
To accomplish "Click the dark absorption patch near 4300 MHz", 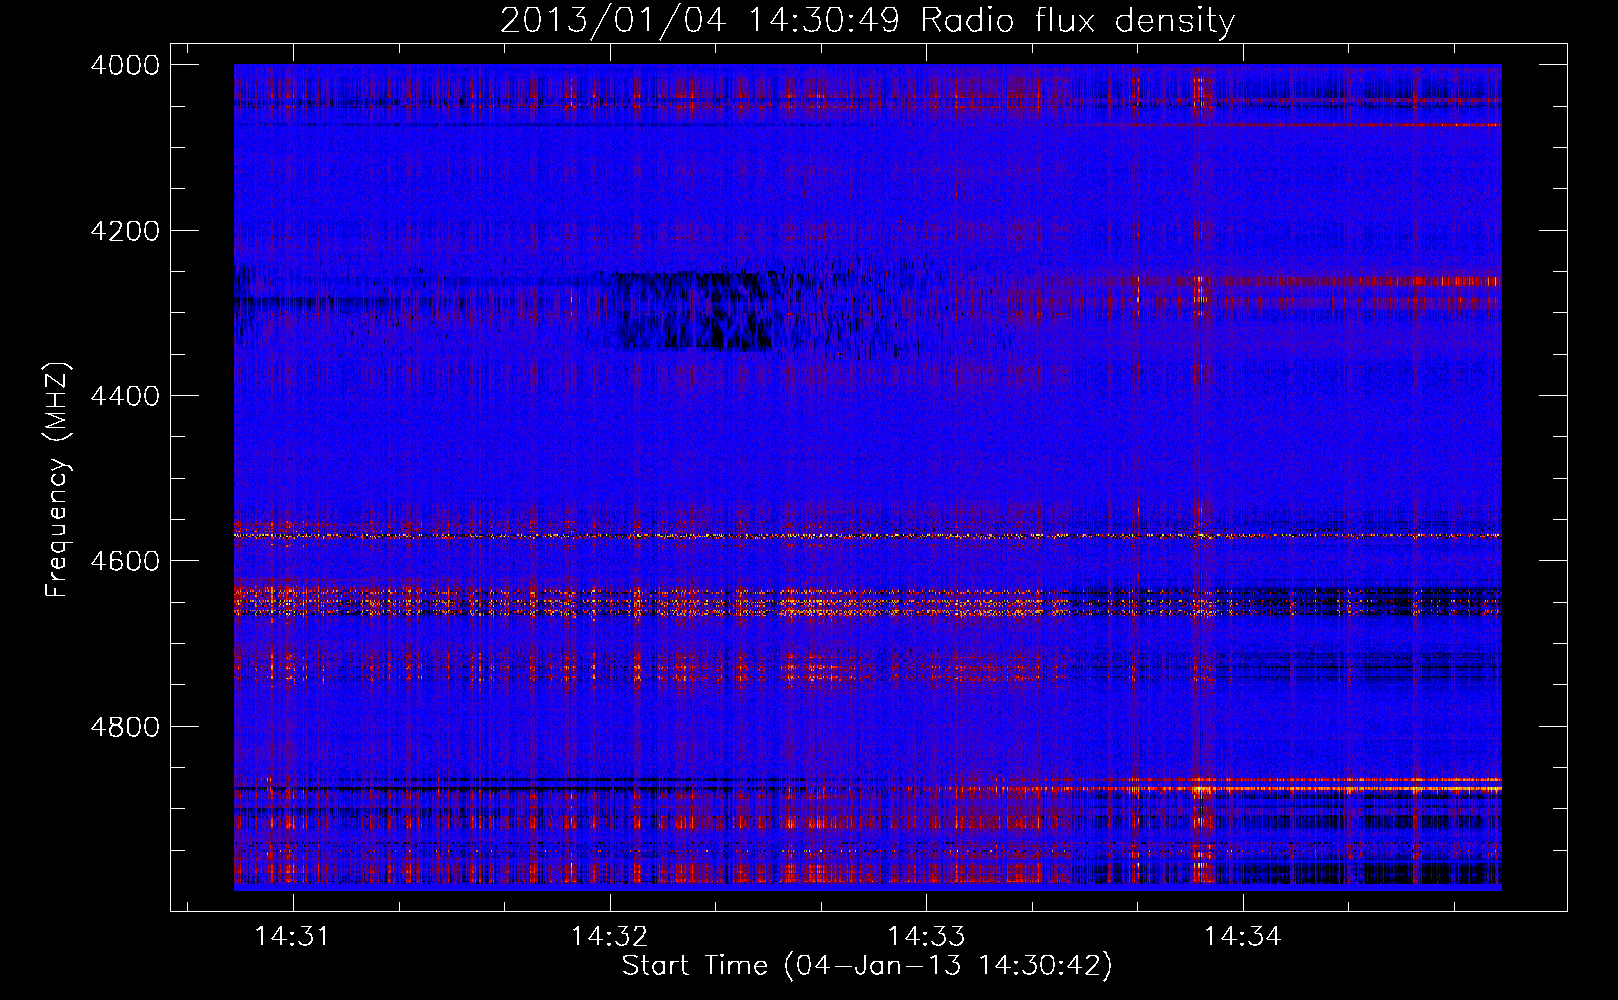I will click(692, 311).
